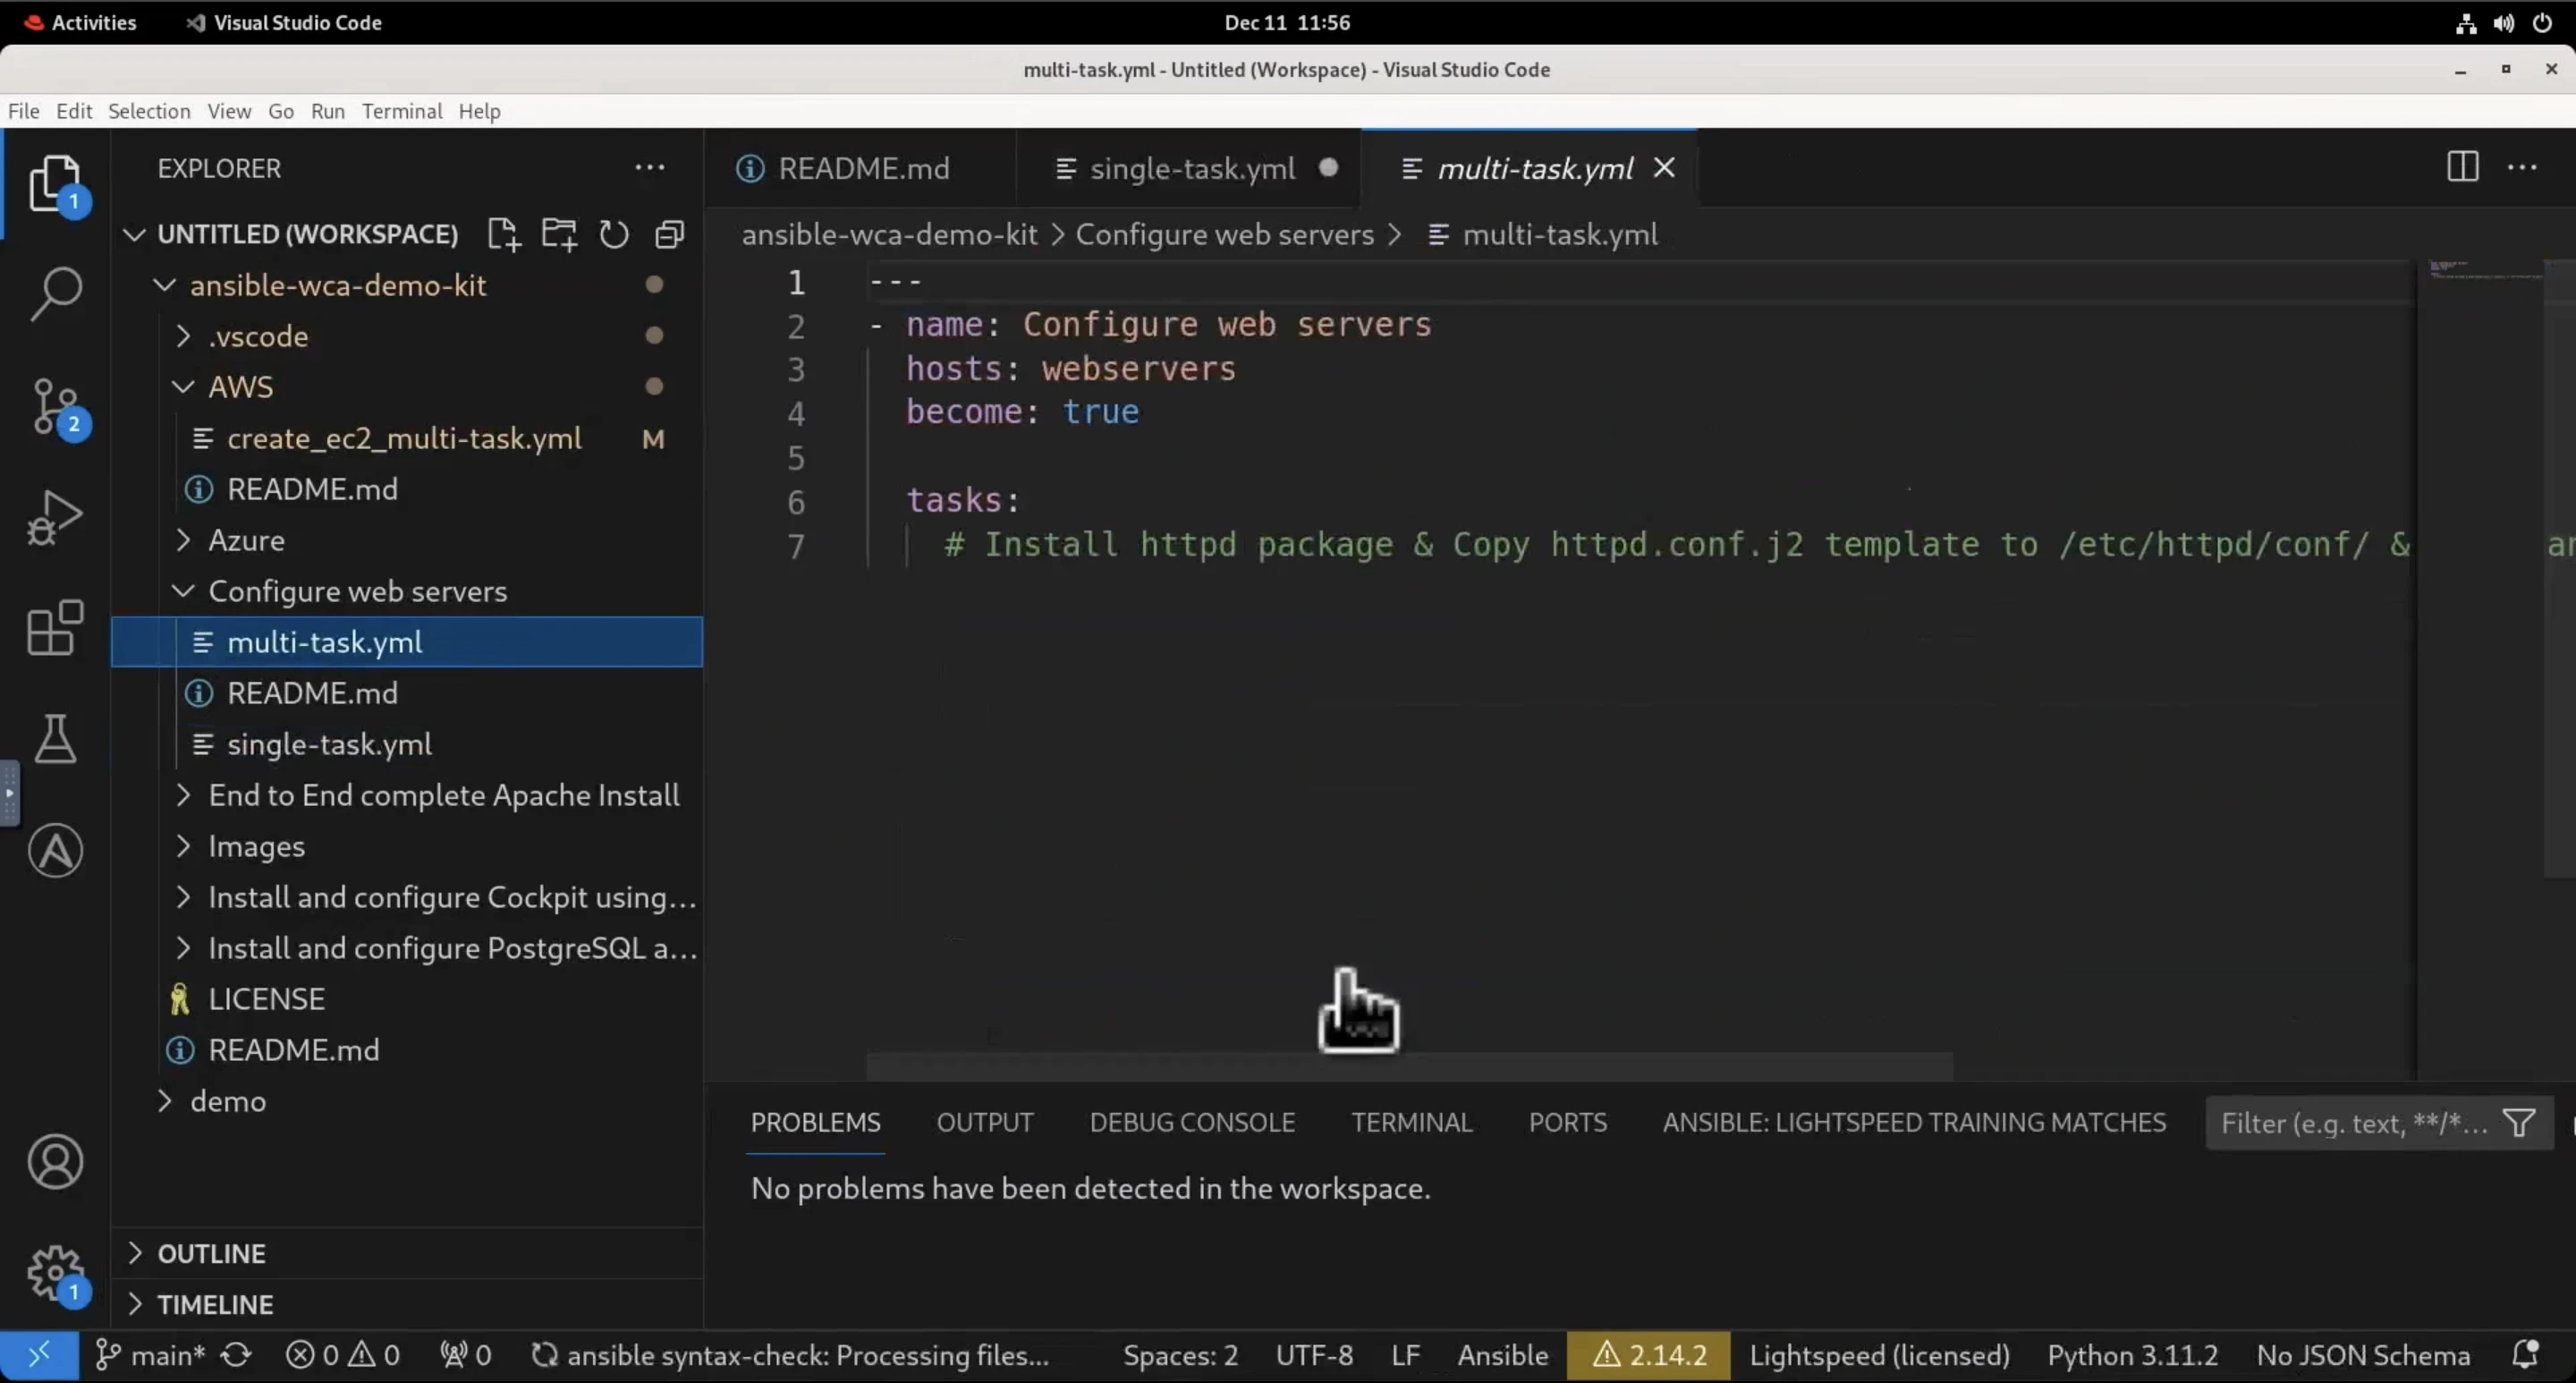2576x1383 pixels.
Task: Open the Terminal menu
Action: [x=402, y=111]
